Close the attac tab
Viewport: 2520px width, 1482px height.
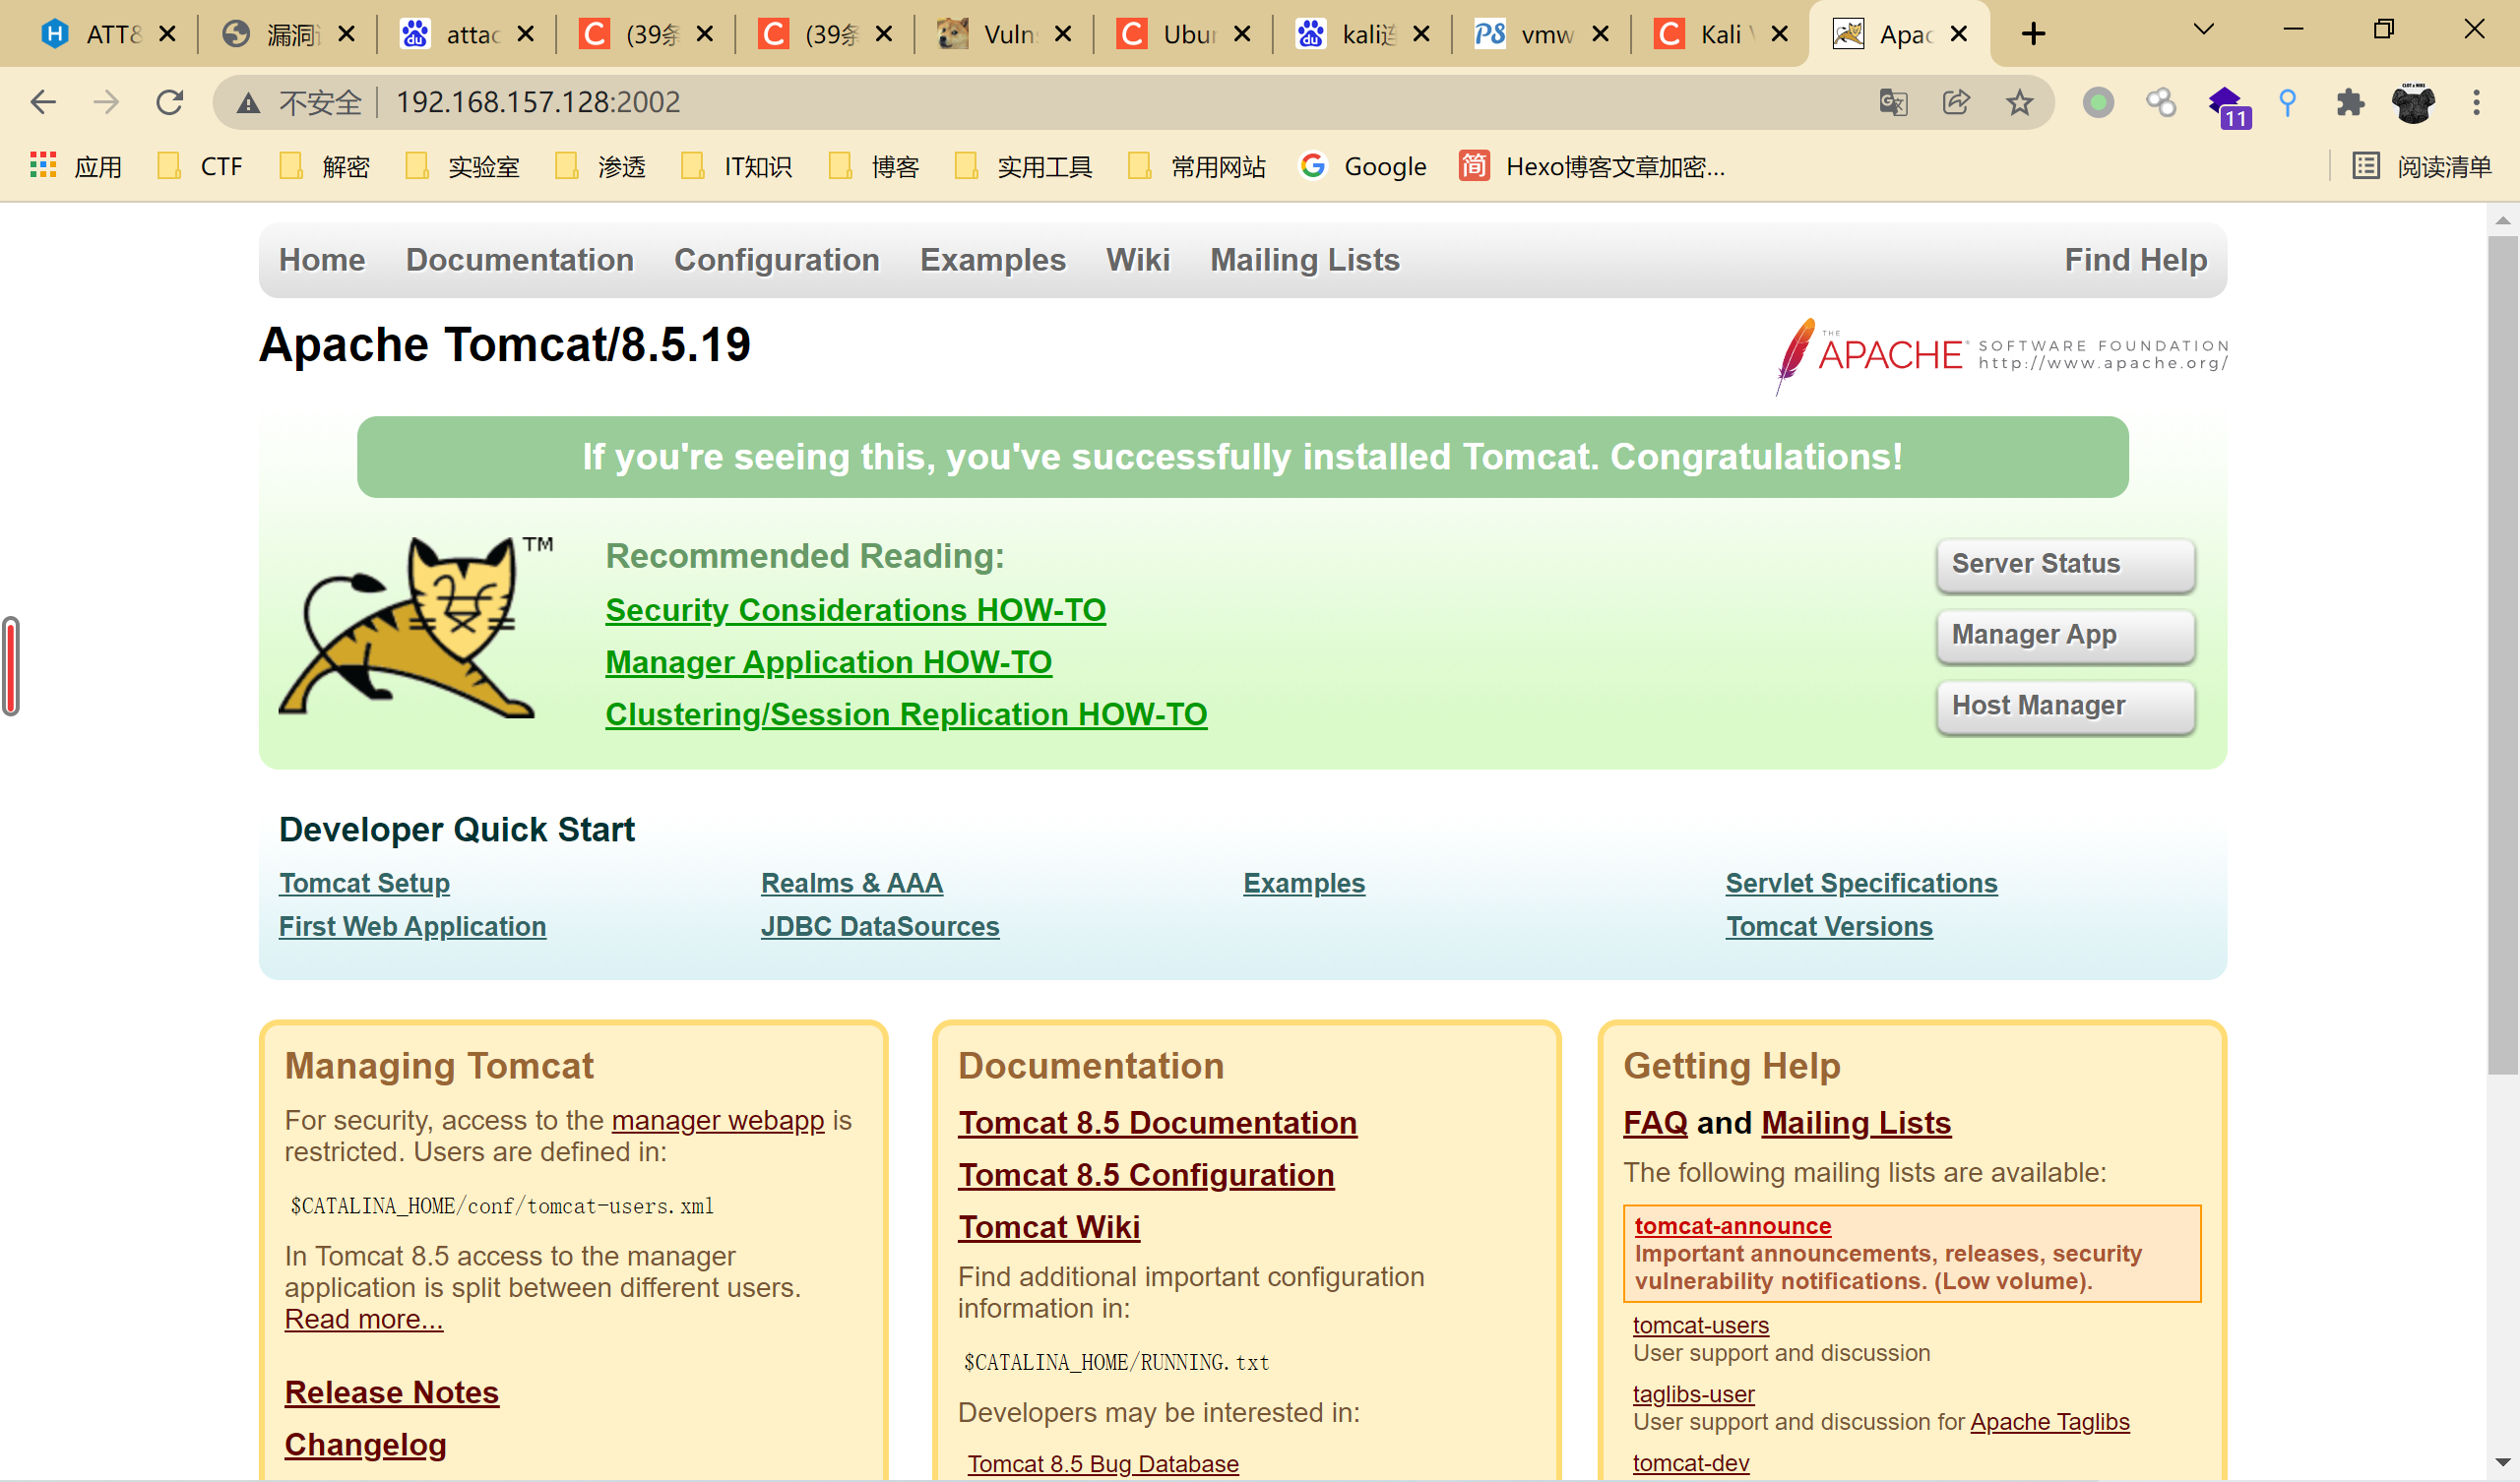pos(525,34)
